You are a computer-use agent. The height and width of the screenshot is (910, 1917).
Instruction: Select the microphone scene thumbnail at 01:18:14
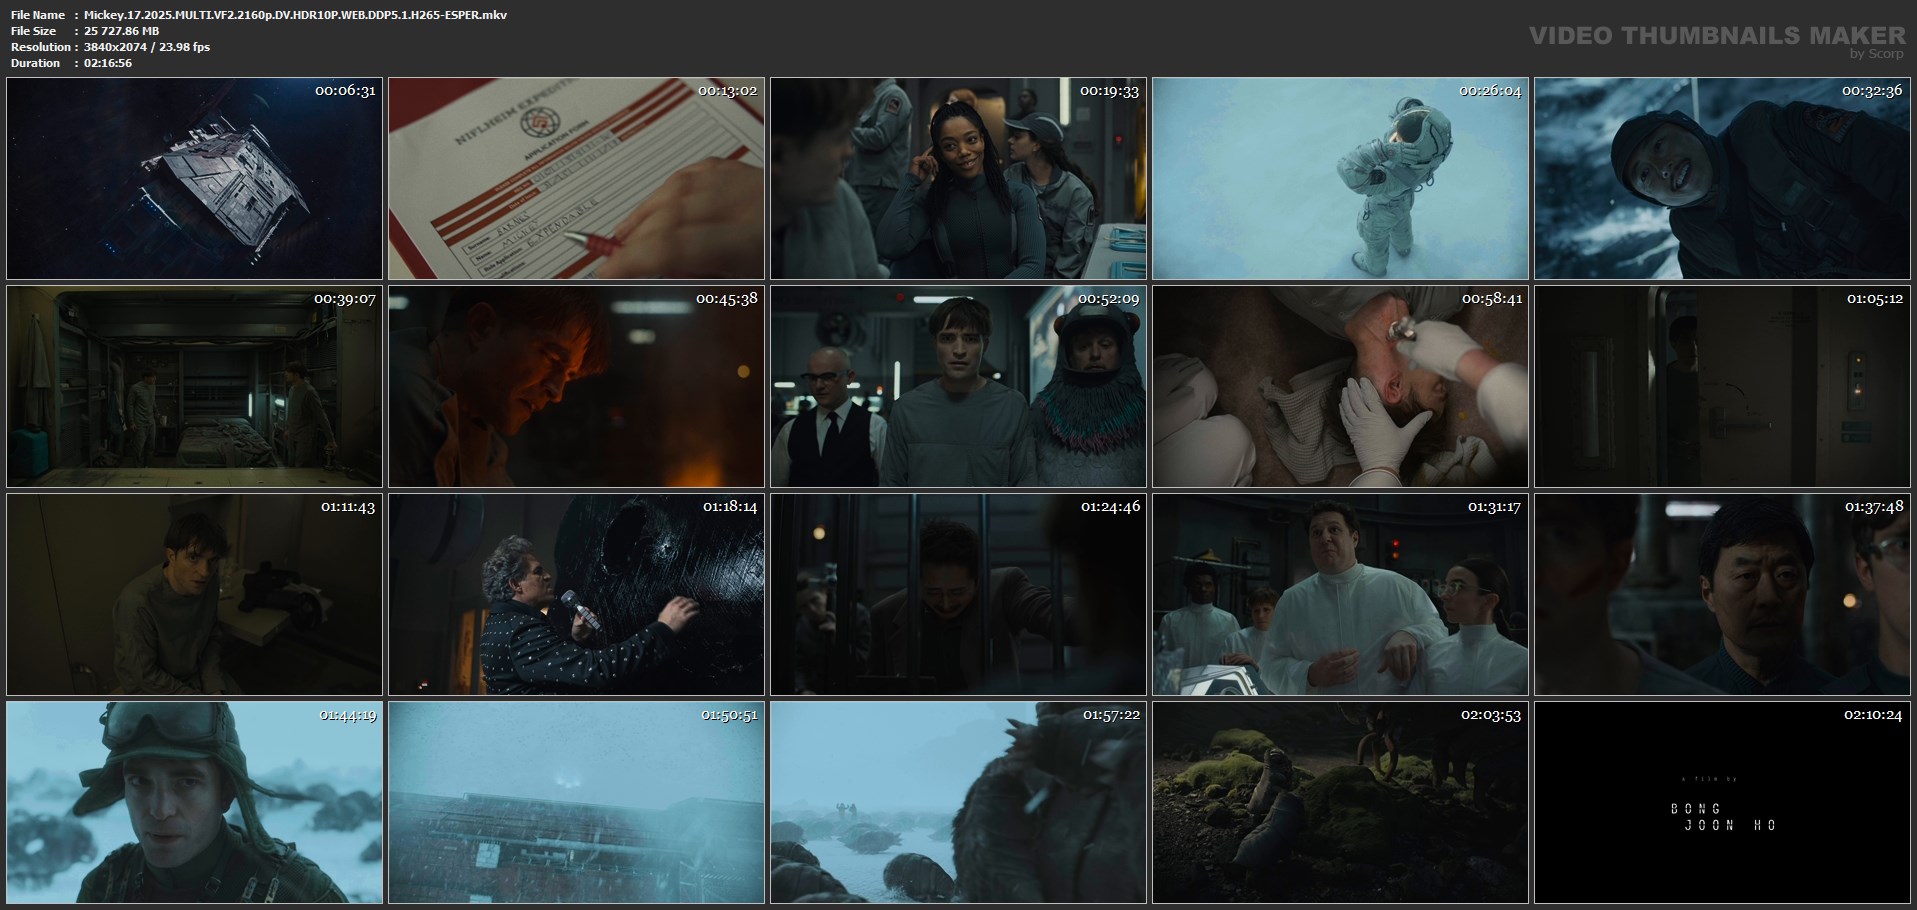[x=576, y=594]
